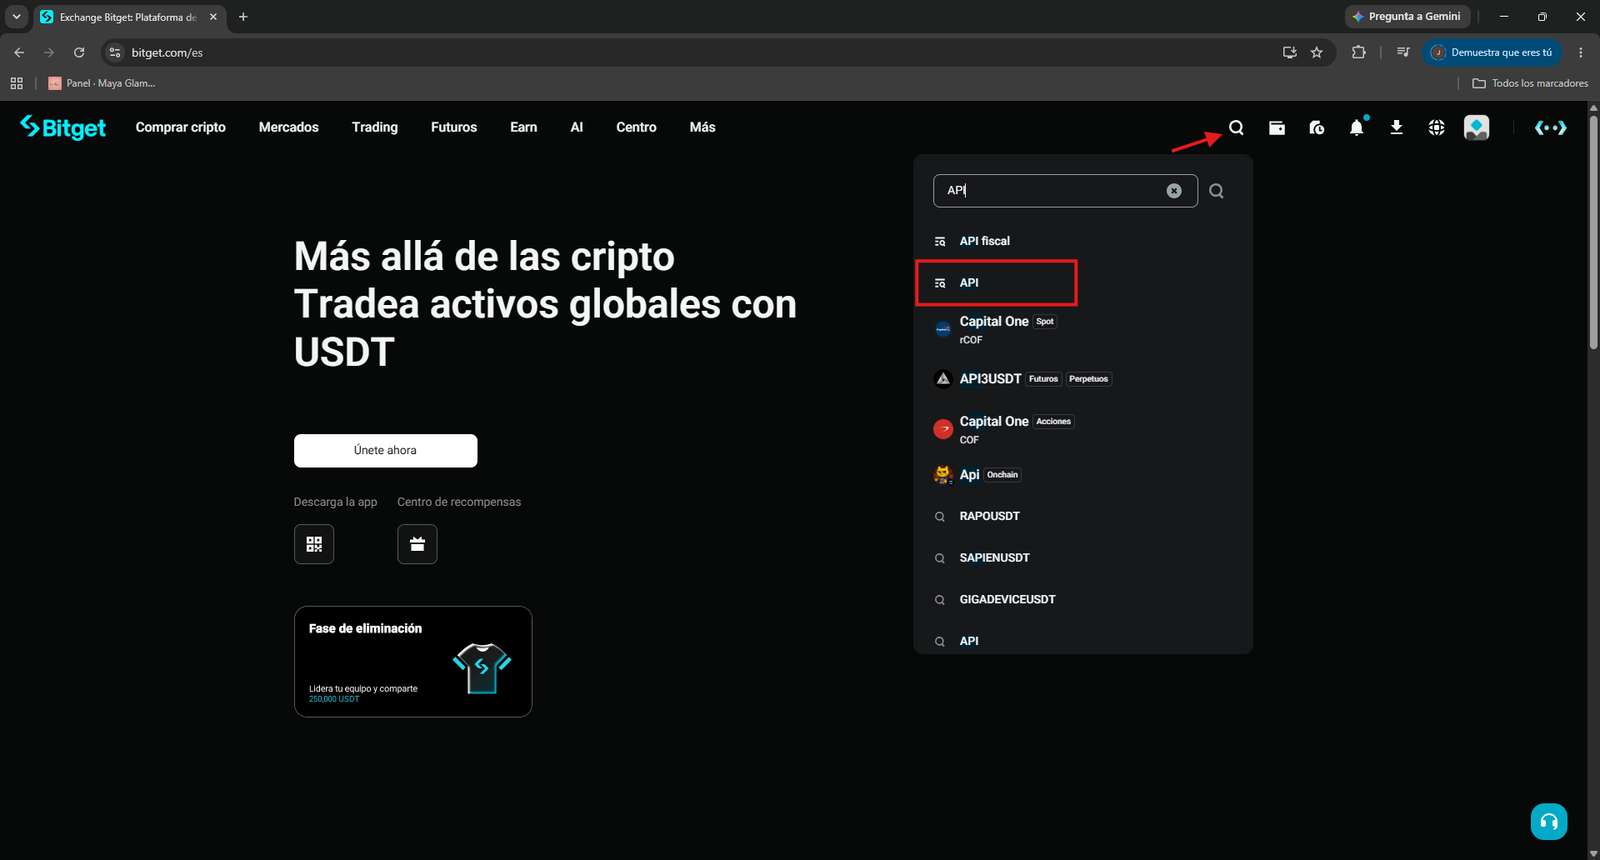Expand Todos los marcadores folder
The height and width of the screenshot is (860, 1600).
pyautogui.click(x=1530, y=83)
